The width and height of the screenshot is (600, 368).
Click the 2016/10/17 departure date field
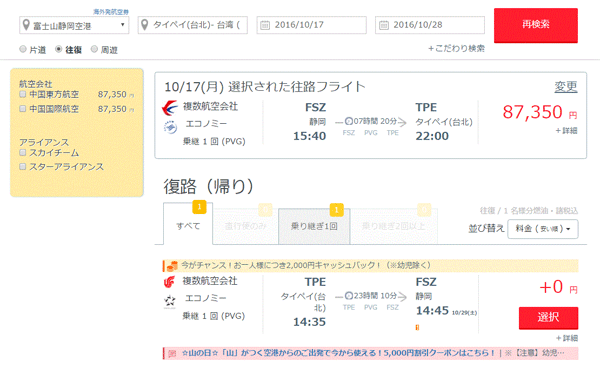[311, 25]
